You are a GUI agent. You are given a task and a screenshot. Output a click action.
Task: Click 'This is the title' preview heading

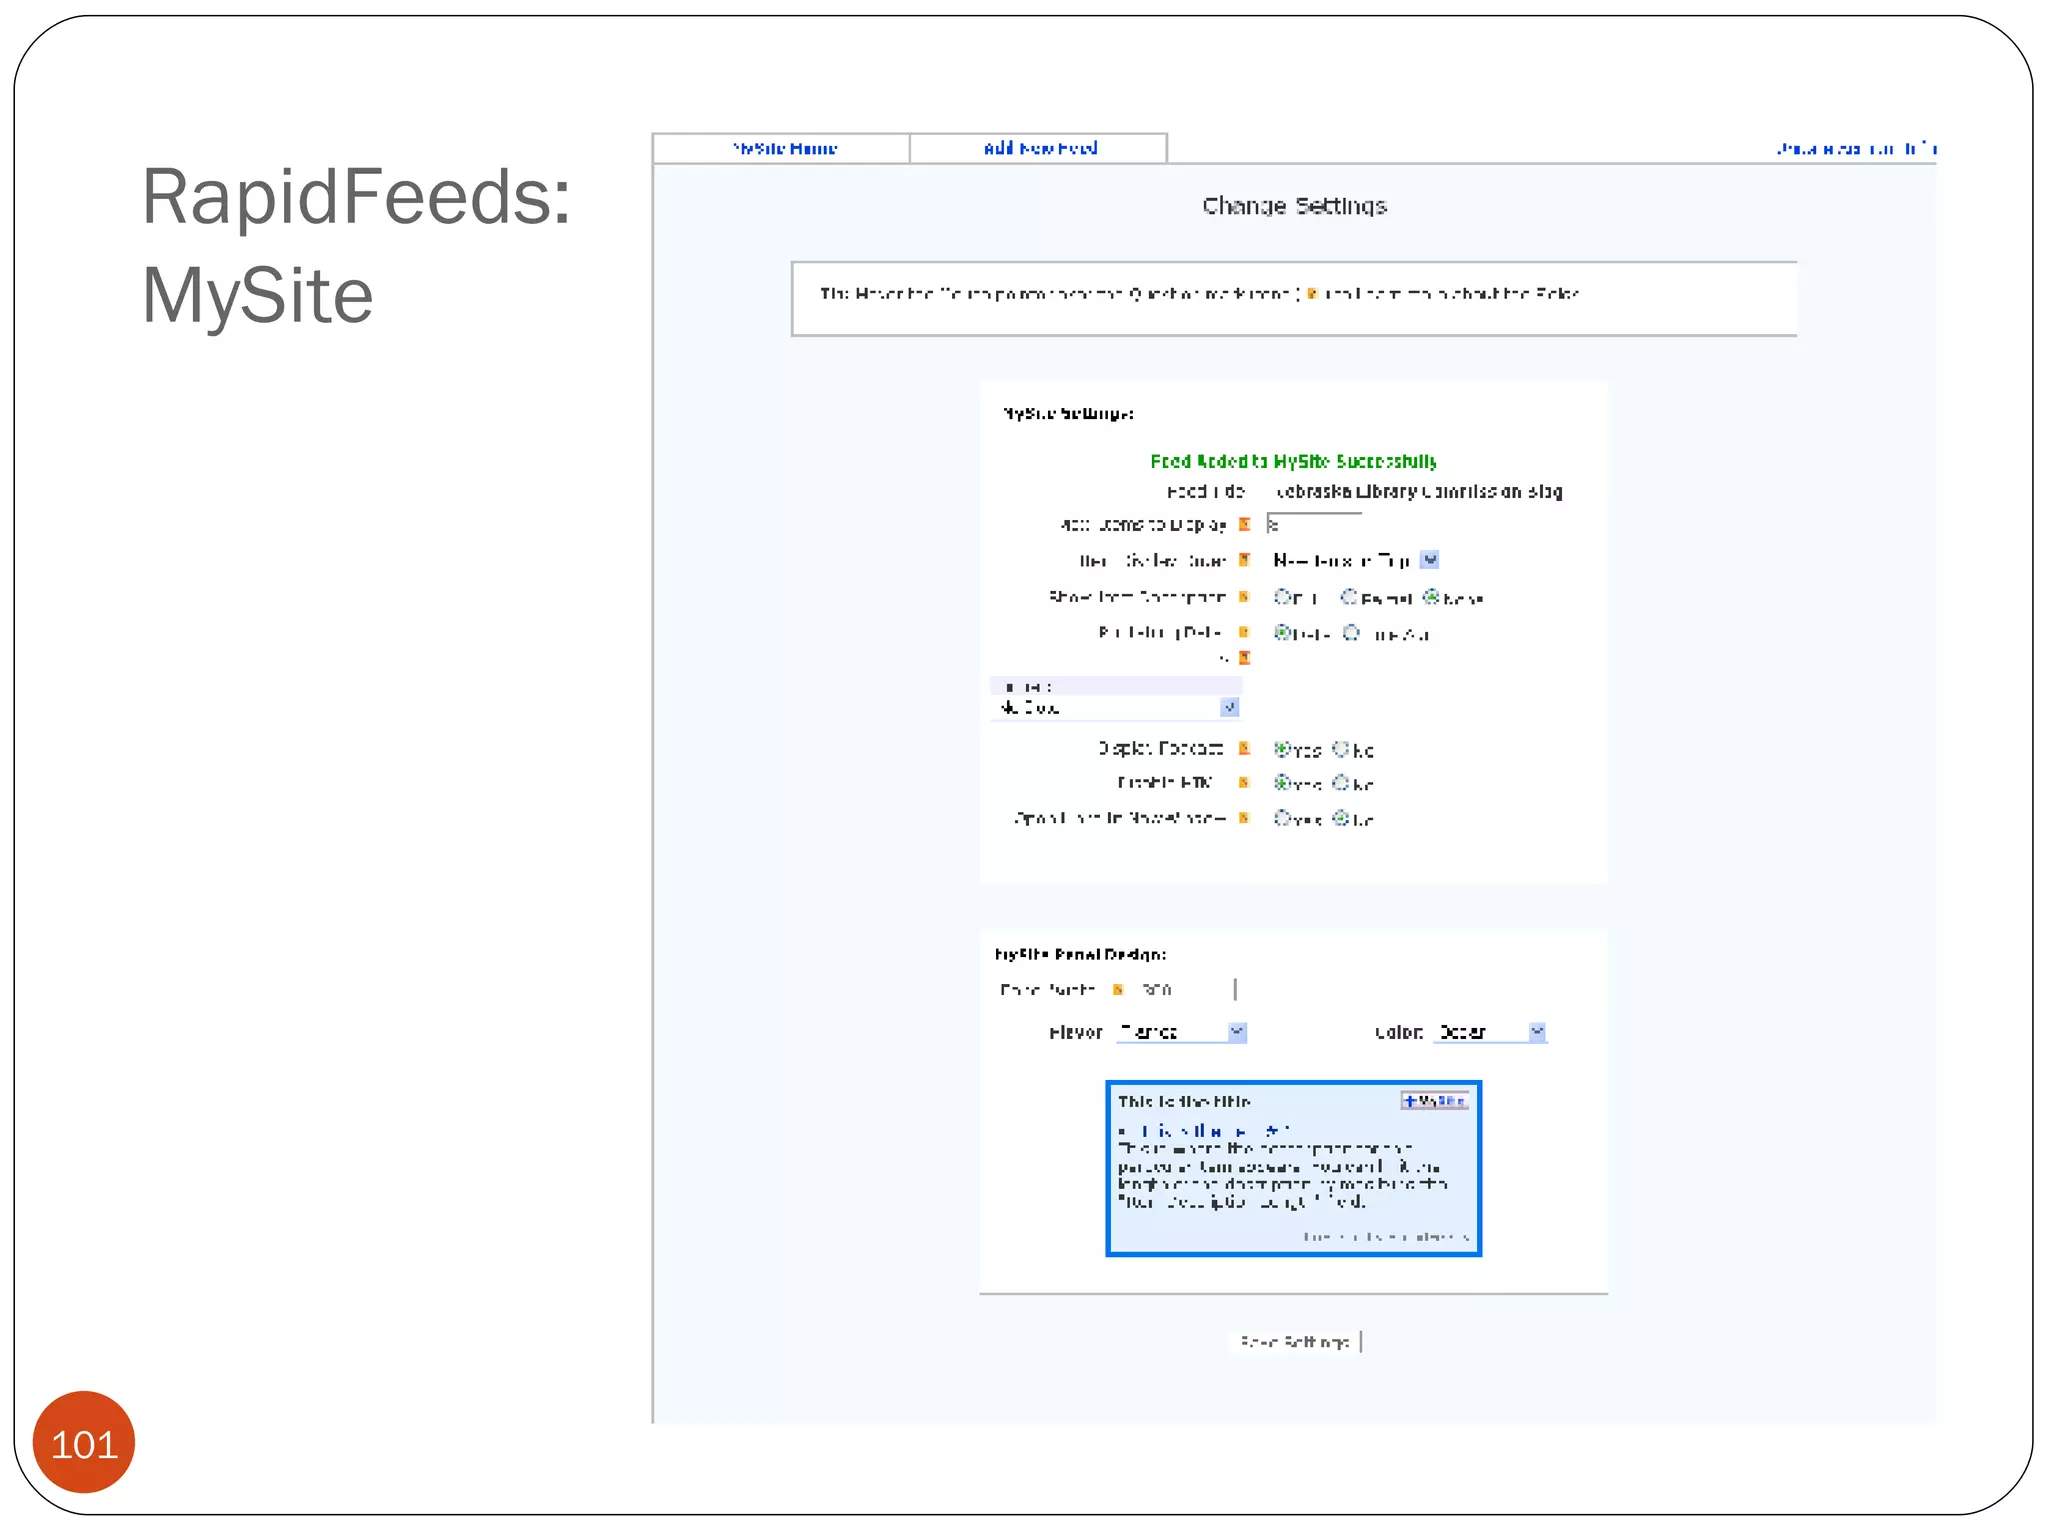[x=1185, y=1101]
